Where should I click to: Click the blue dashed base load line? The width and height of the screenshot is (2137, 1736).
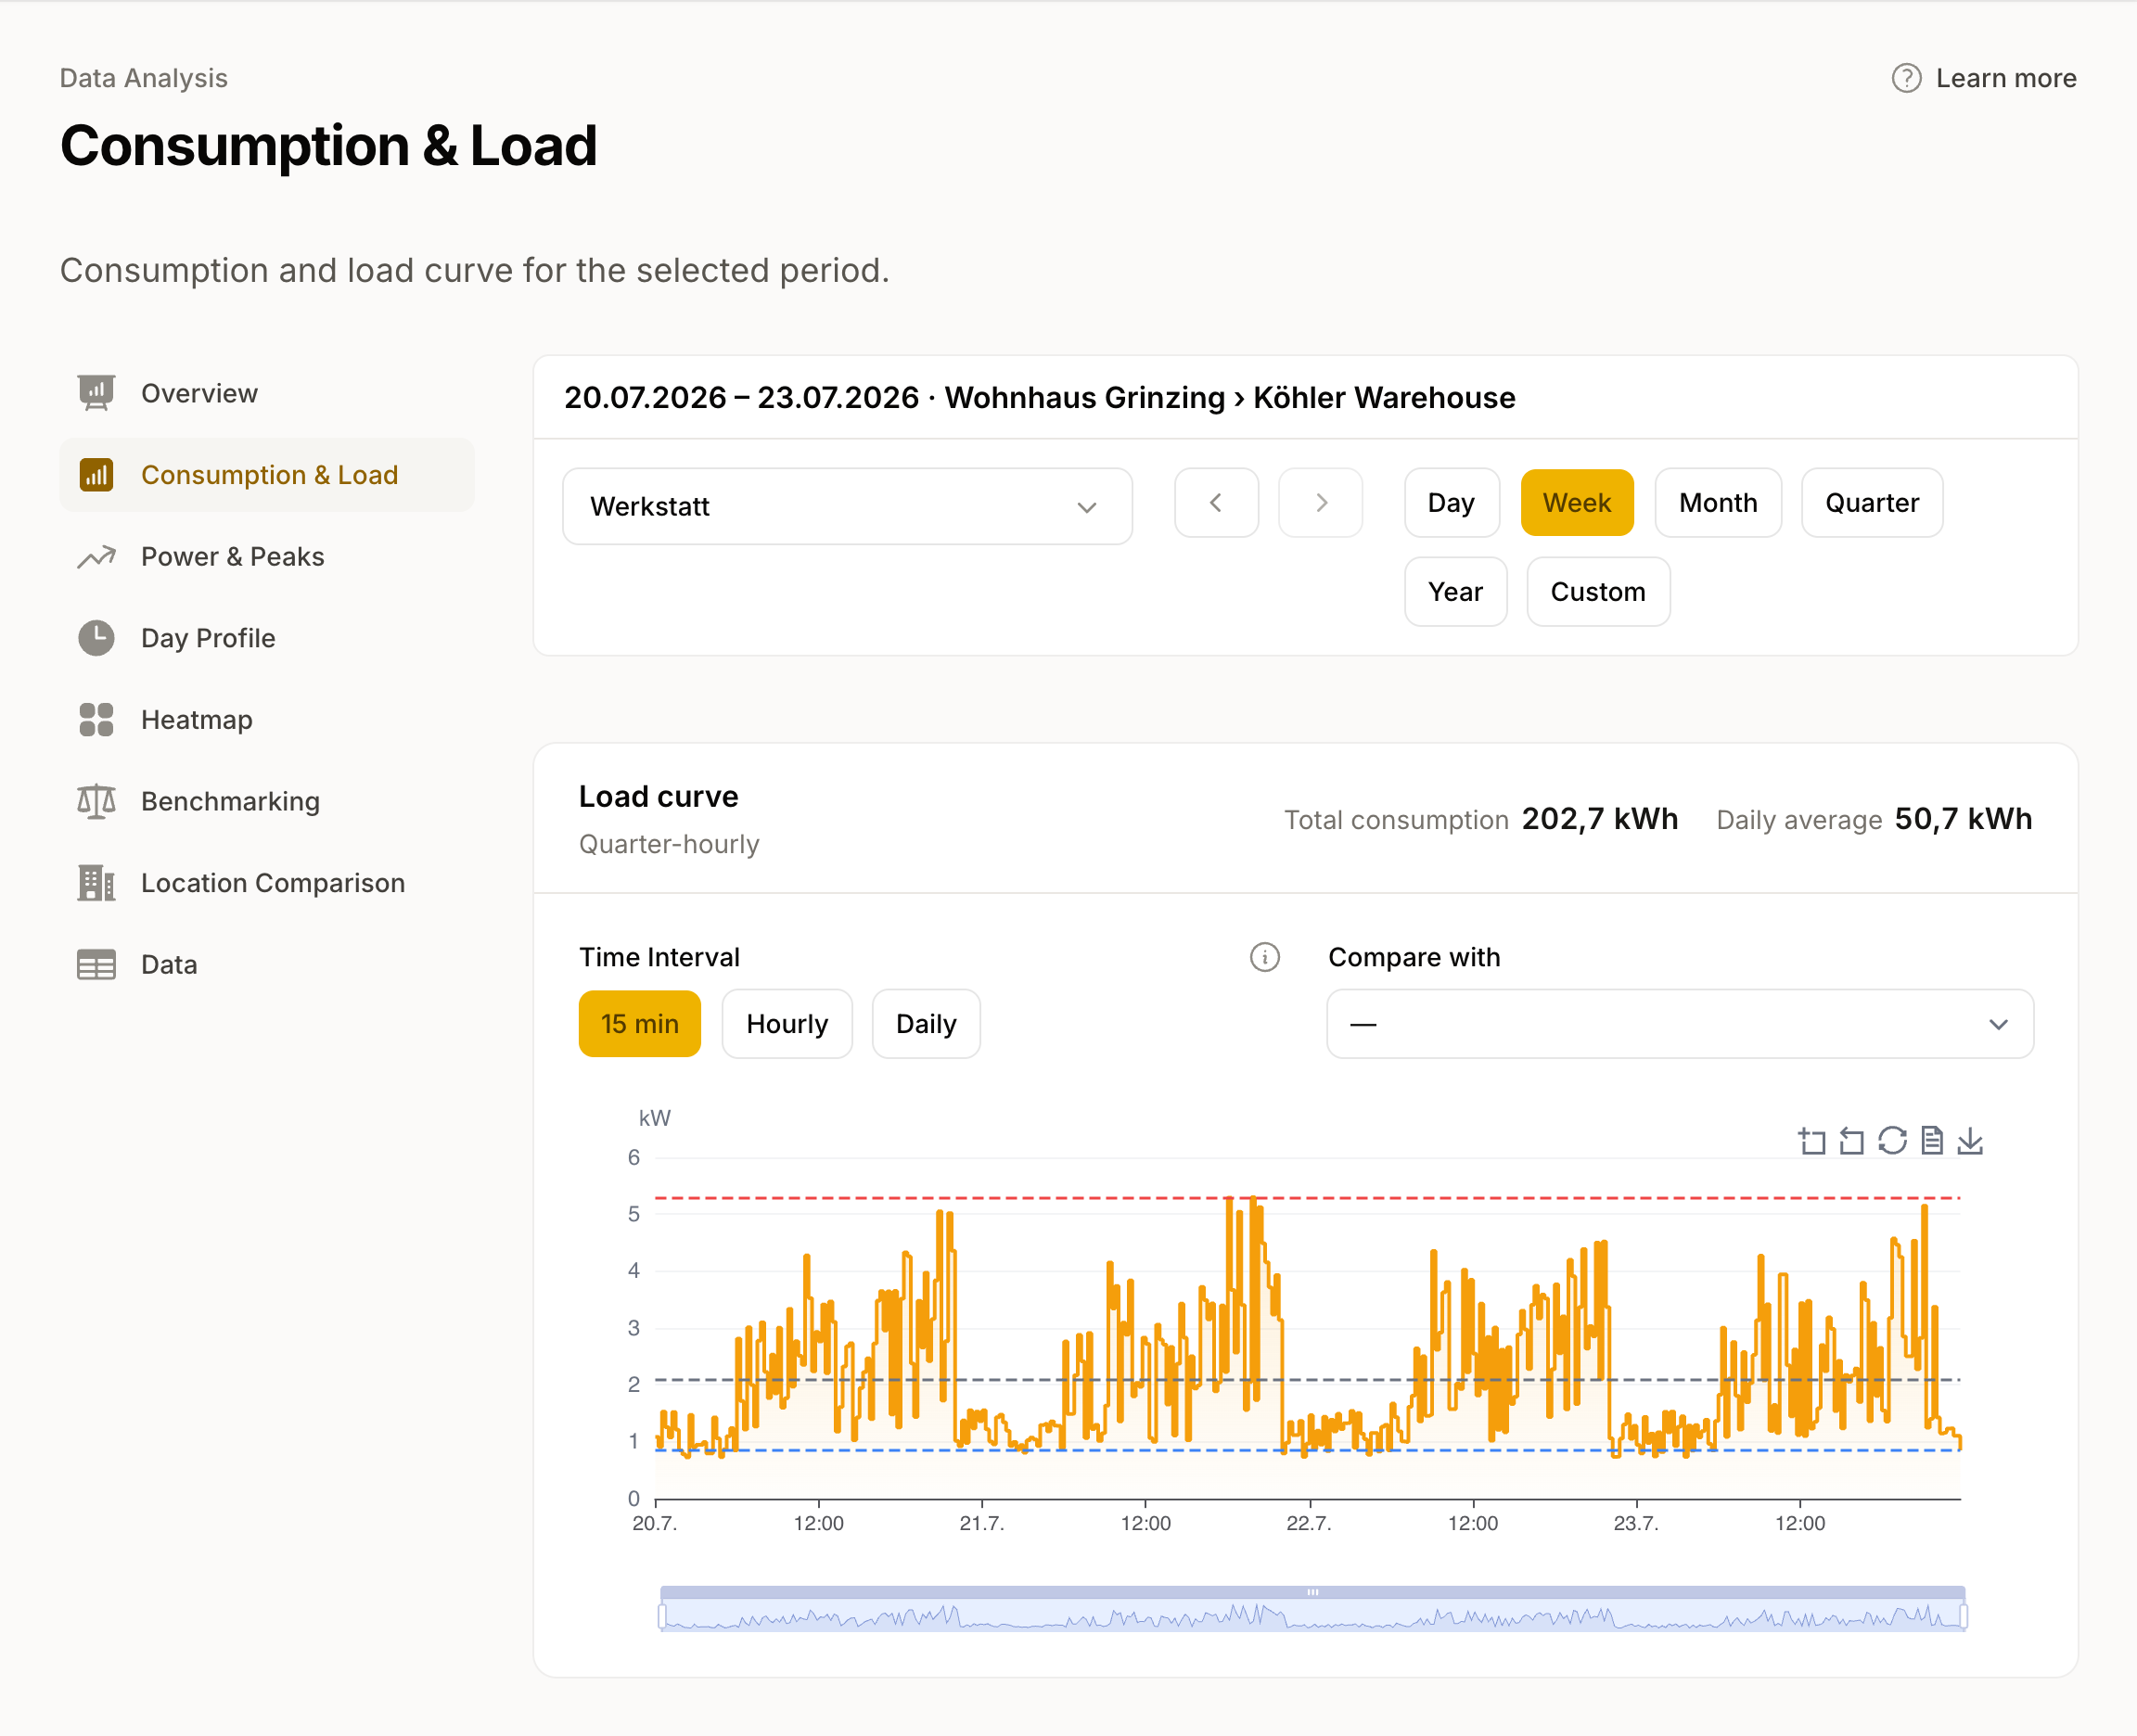(1307, 1450)
